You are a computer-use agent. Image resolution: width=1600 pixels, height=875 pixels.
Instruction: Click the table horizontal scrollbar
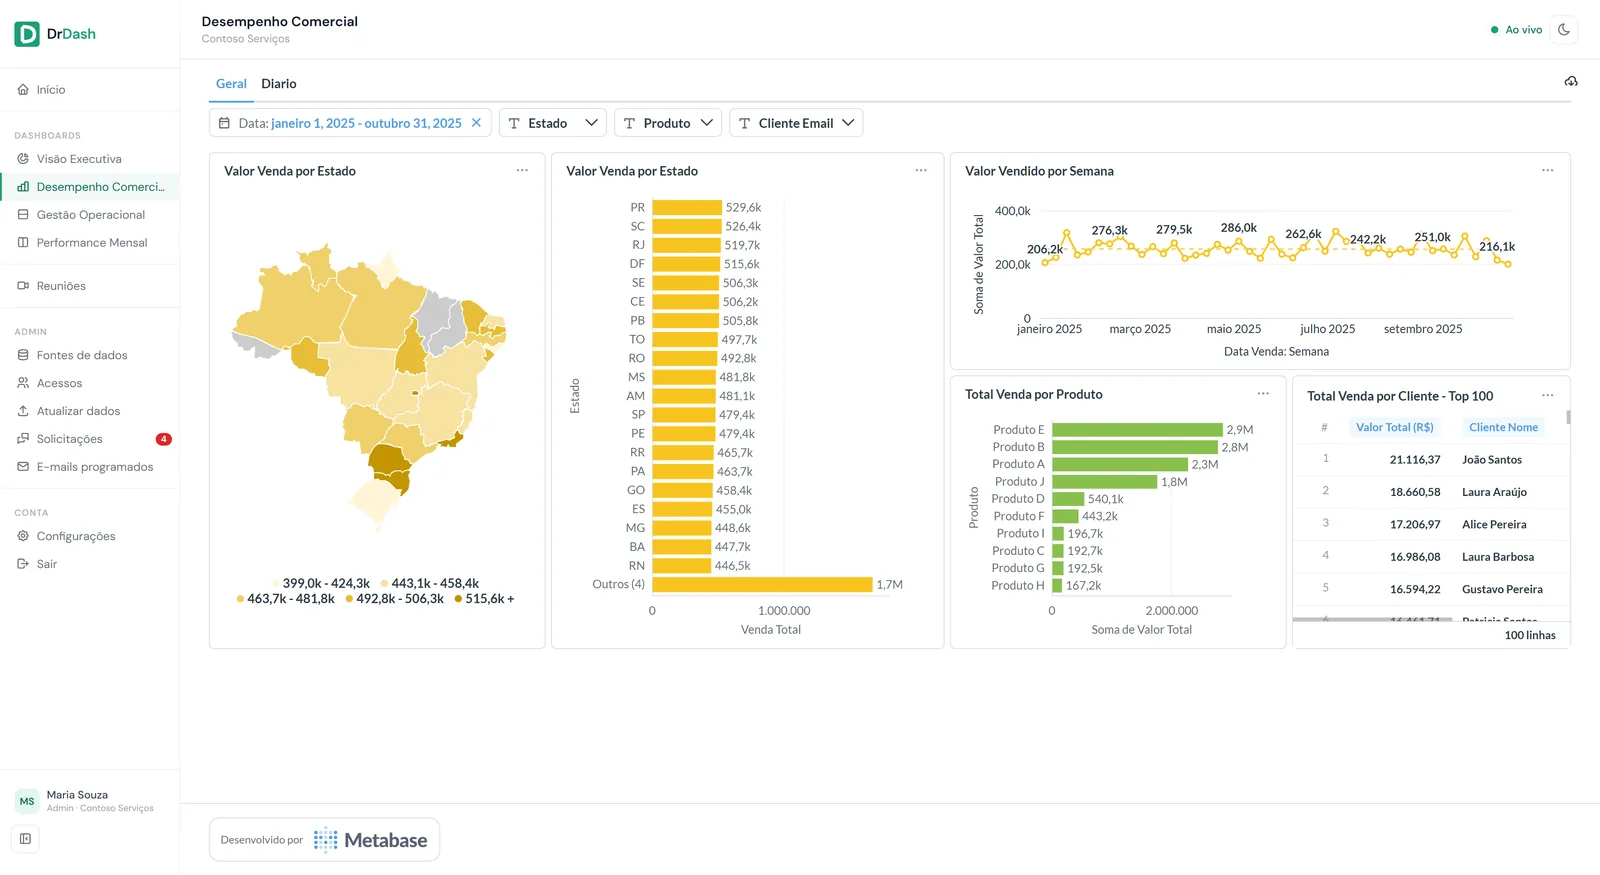pos(1372,620)
